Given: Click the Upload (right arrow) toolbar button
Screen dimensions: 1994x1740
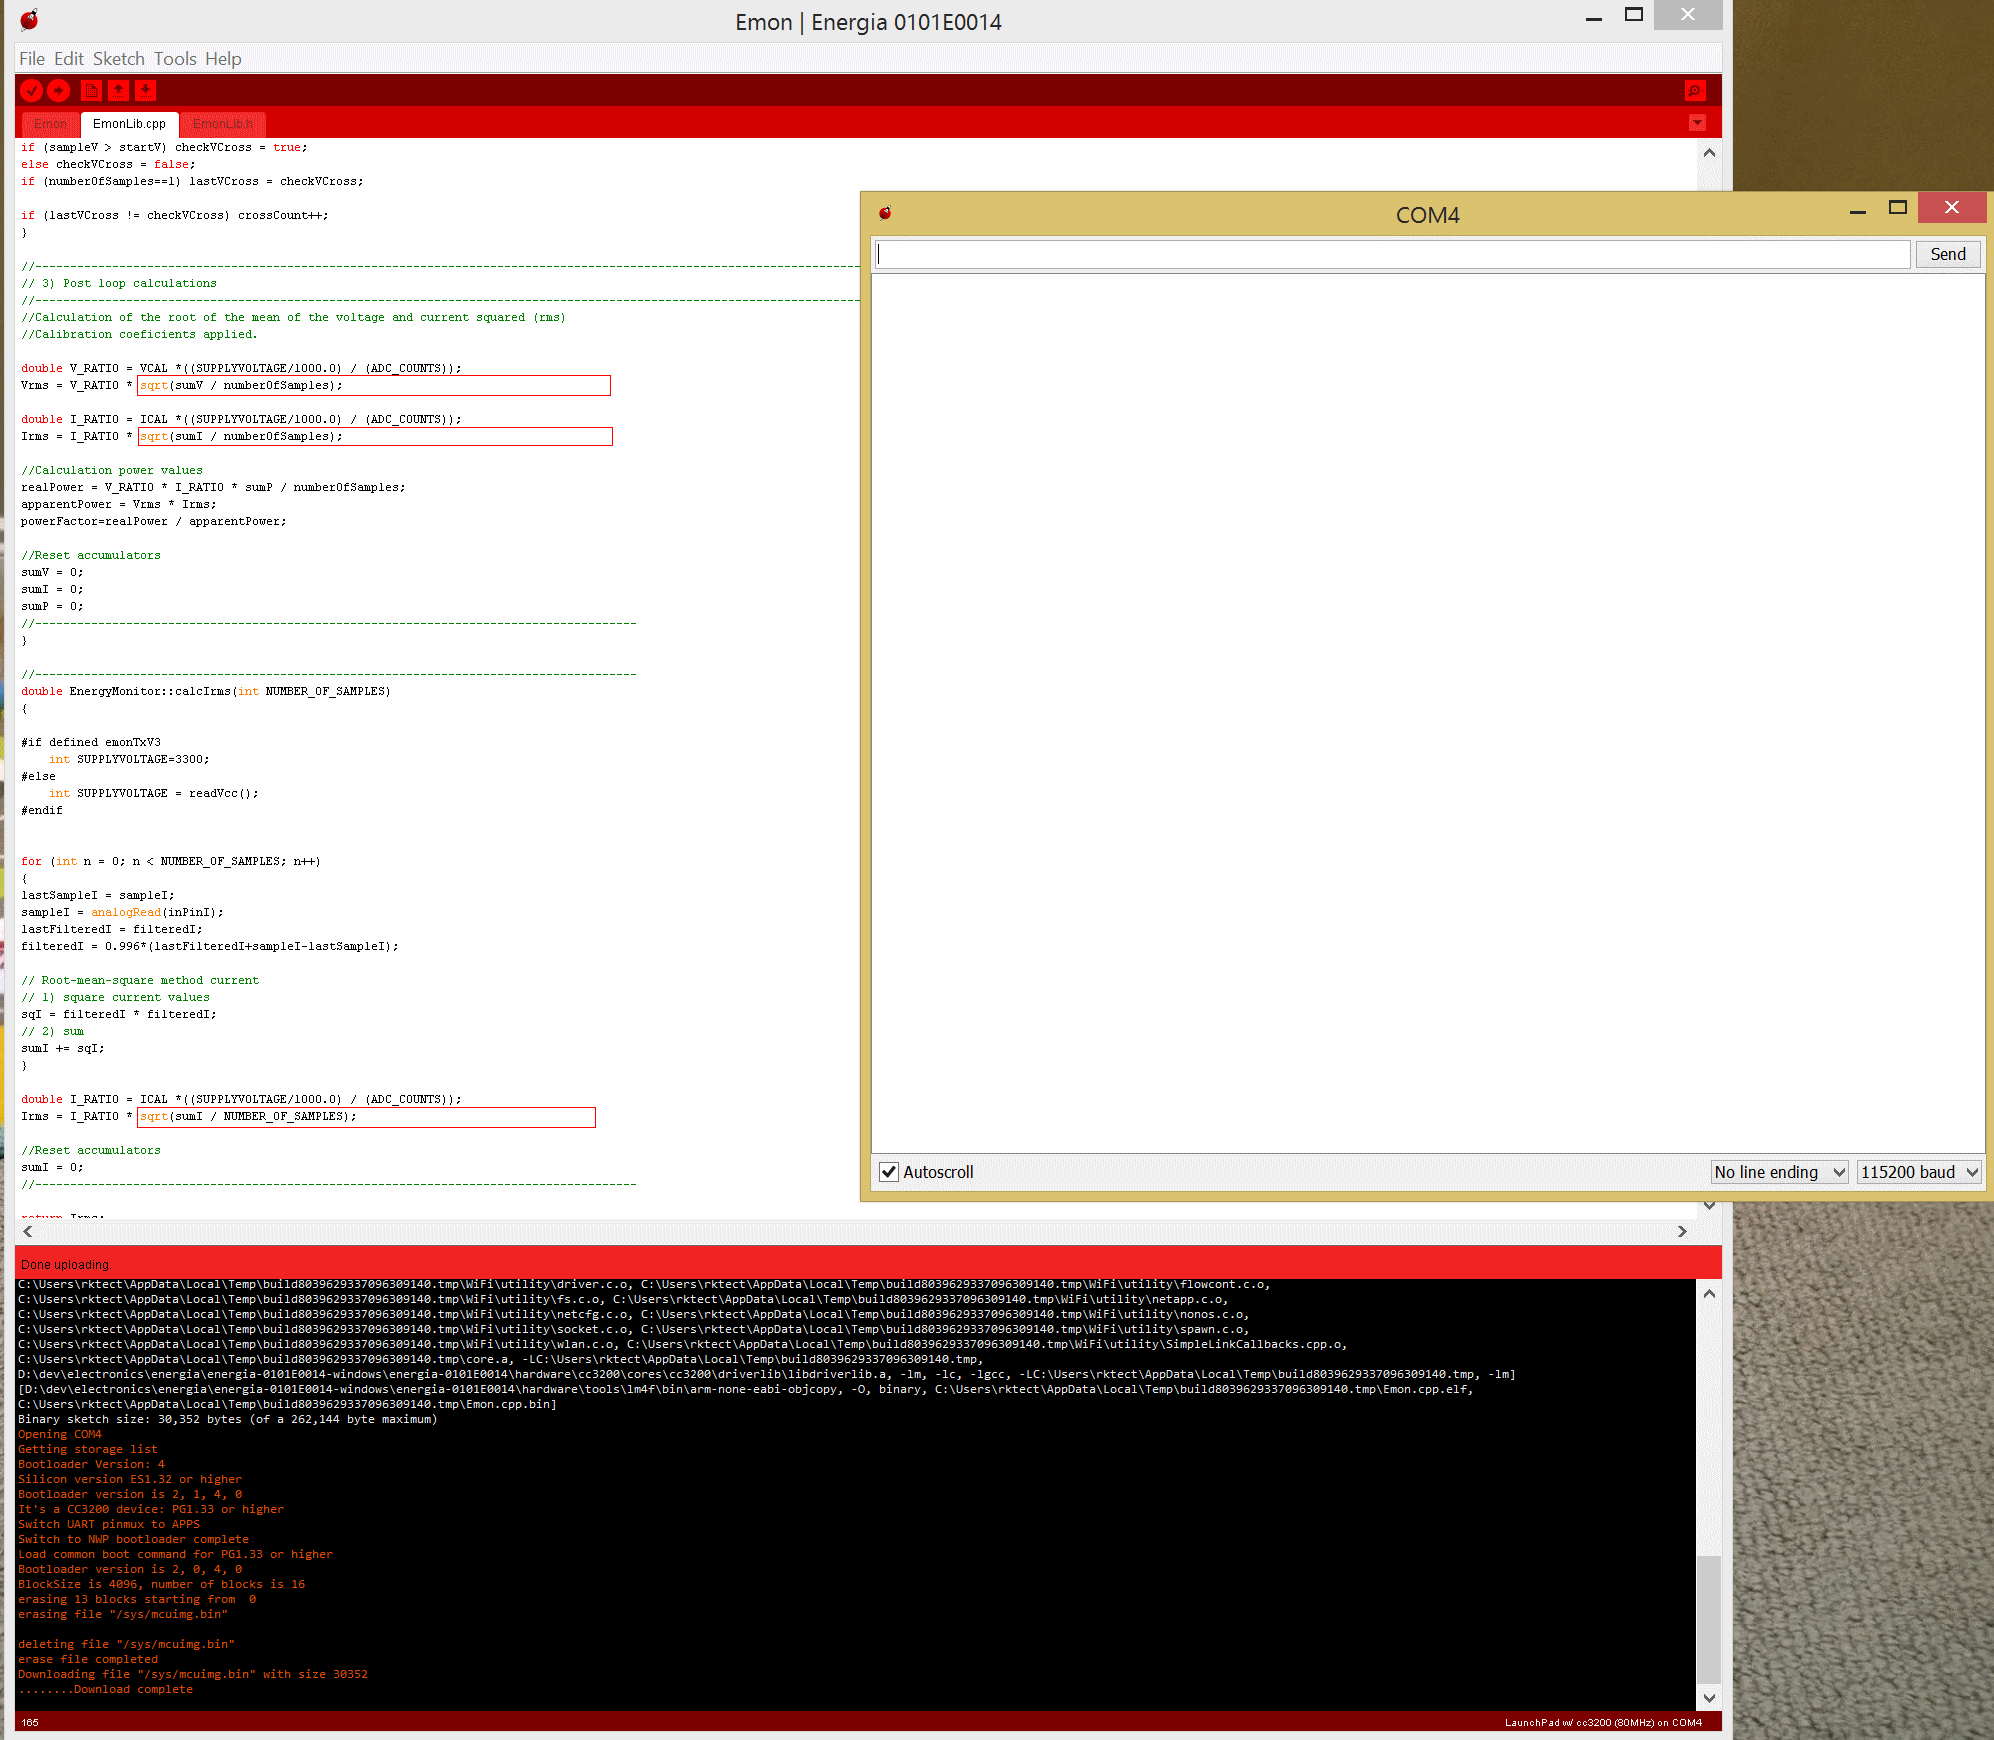Looking at the screenshot, I should [59, 91].
